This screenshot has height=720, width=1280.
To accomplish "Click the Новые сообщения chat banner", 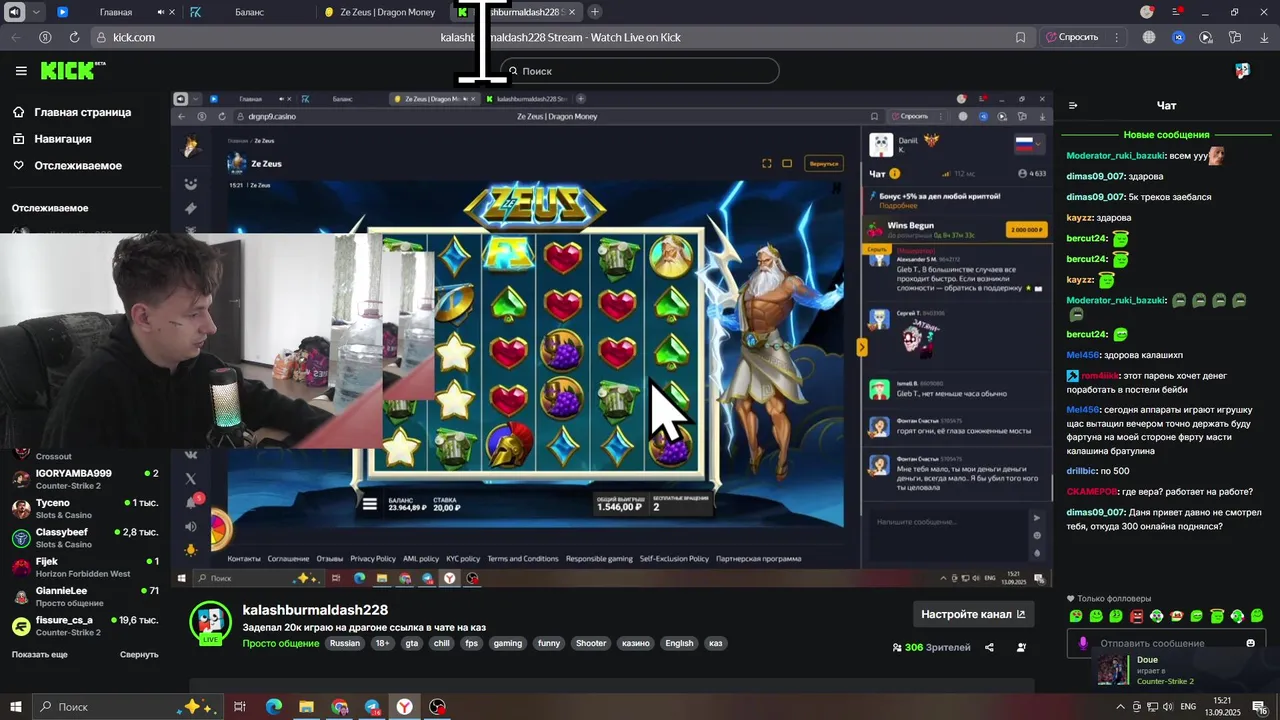I will (1166, 134).
